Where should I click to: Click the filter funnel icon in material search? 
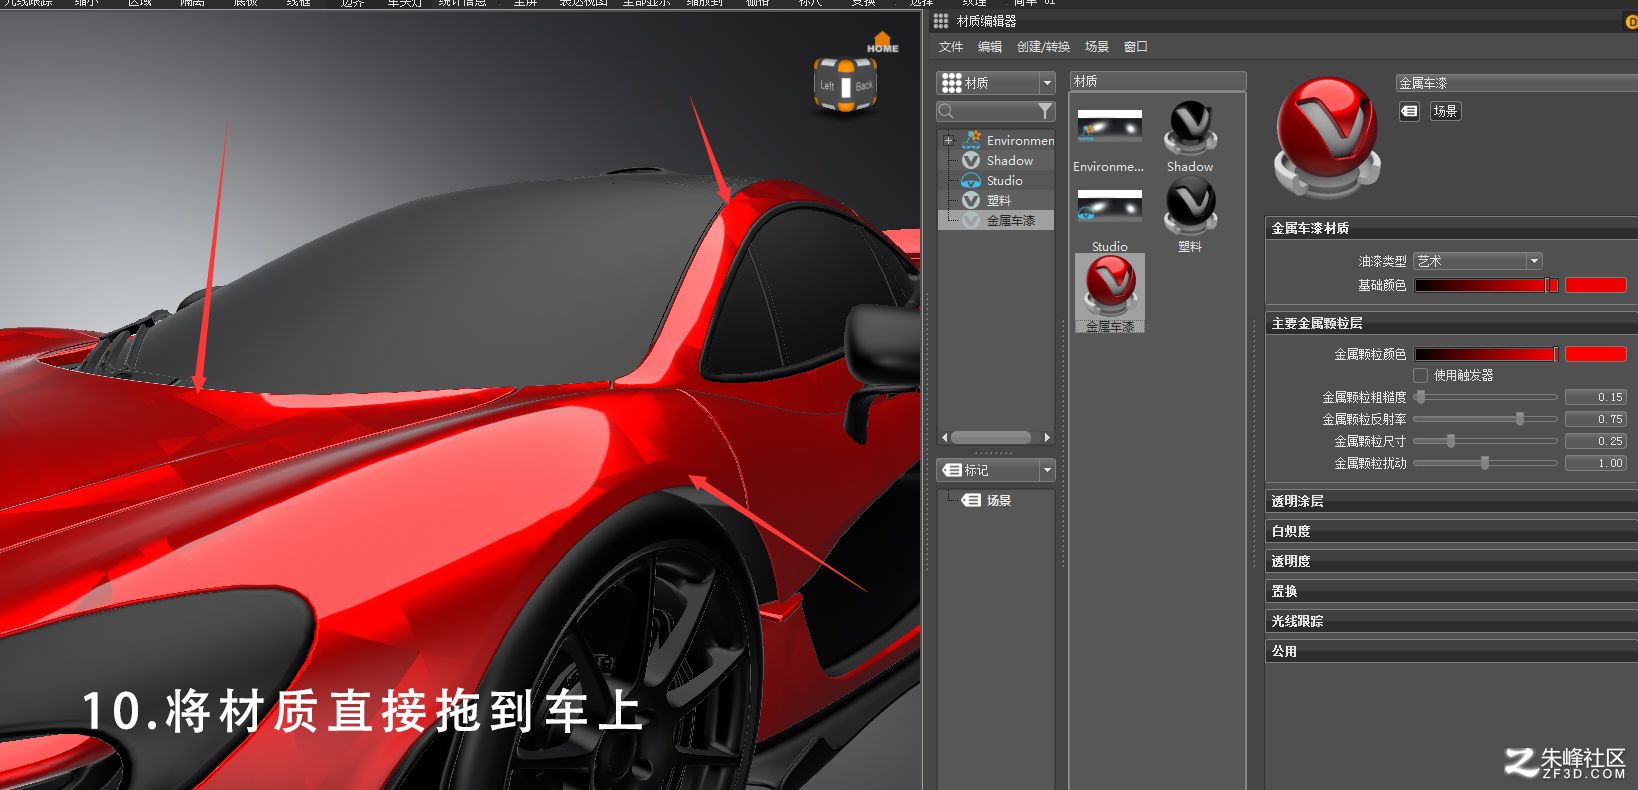(1045, 111)
